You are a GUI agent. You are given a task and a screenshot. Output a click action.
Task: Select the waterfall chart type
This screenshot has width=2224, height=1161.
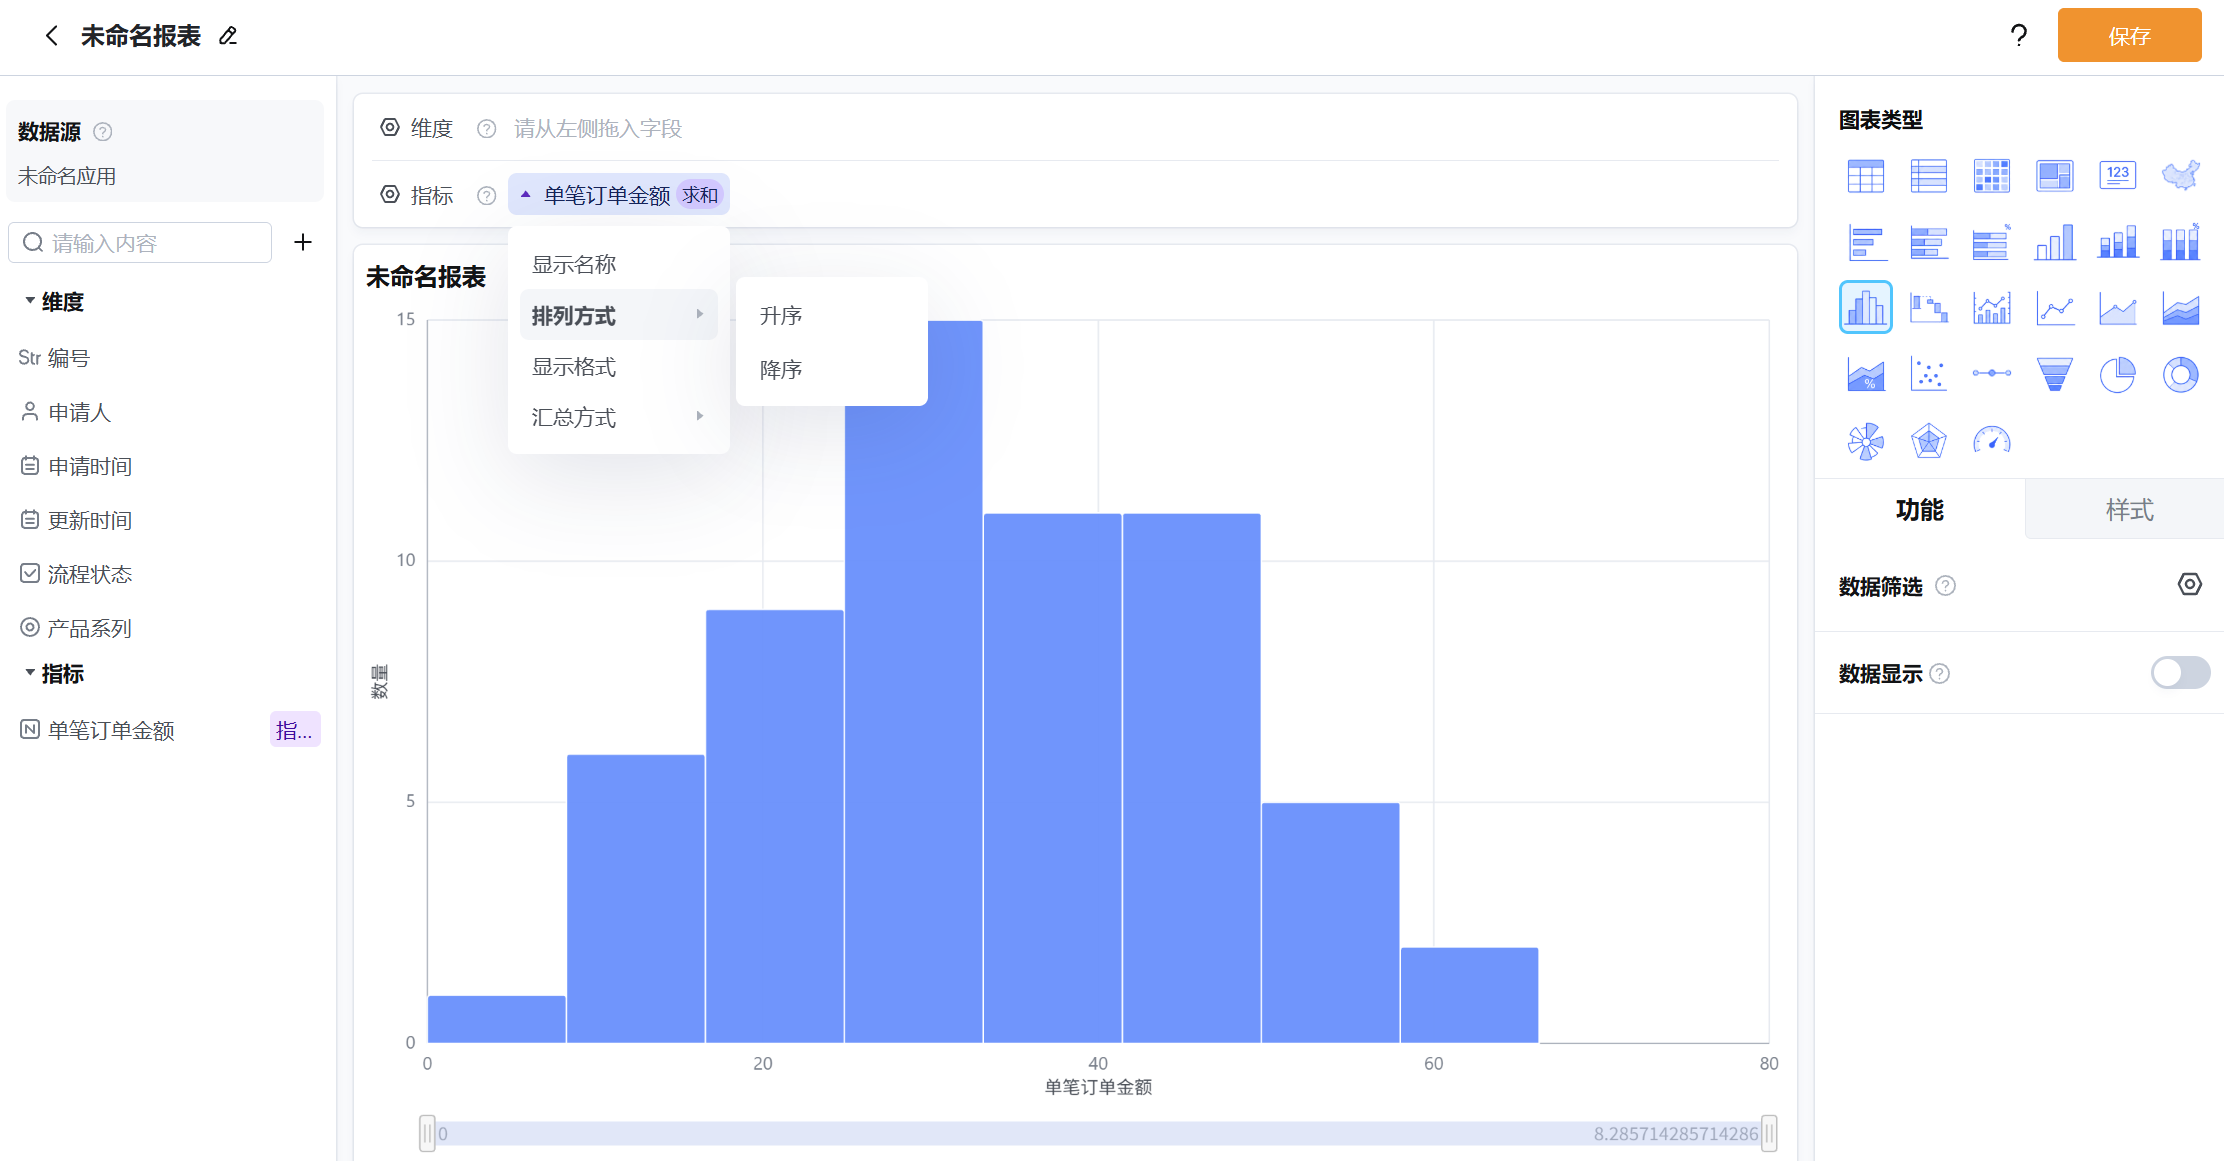coord(1928,308)
